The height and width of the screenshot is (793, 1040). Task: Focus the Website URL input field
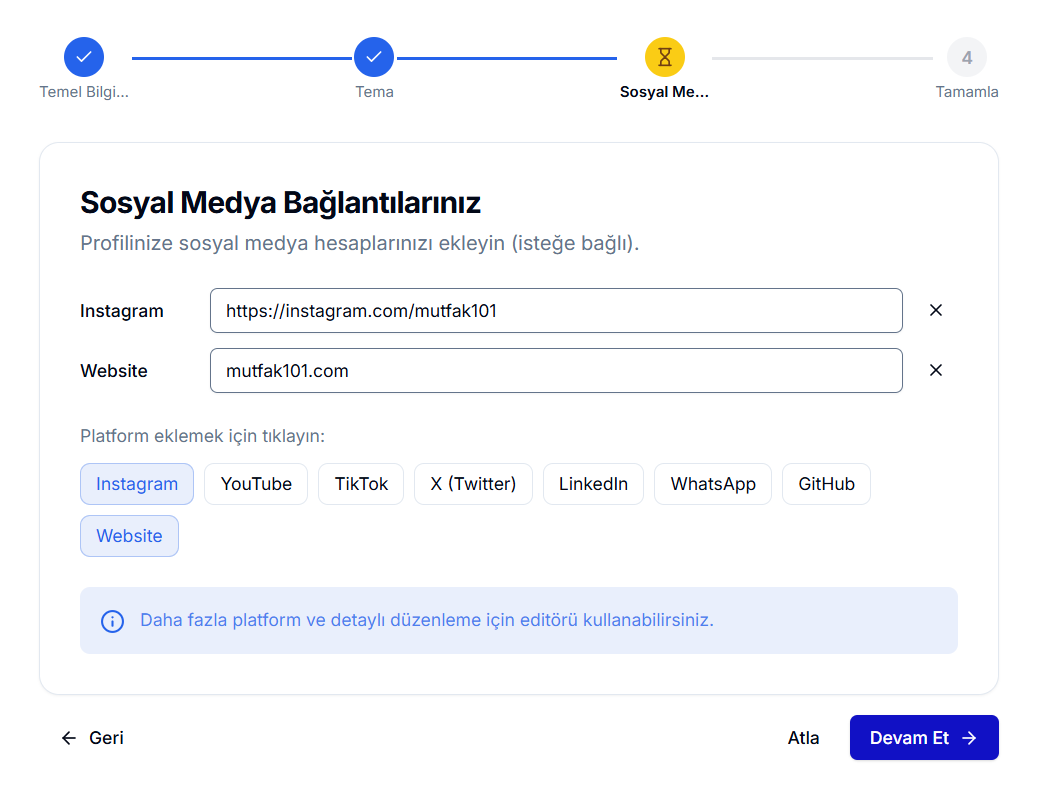coord(556,371)
